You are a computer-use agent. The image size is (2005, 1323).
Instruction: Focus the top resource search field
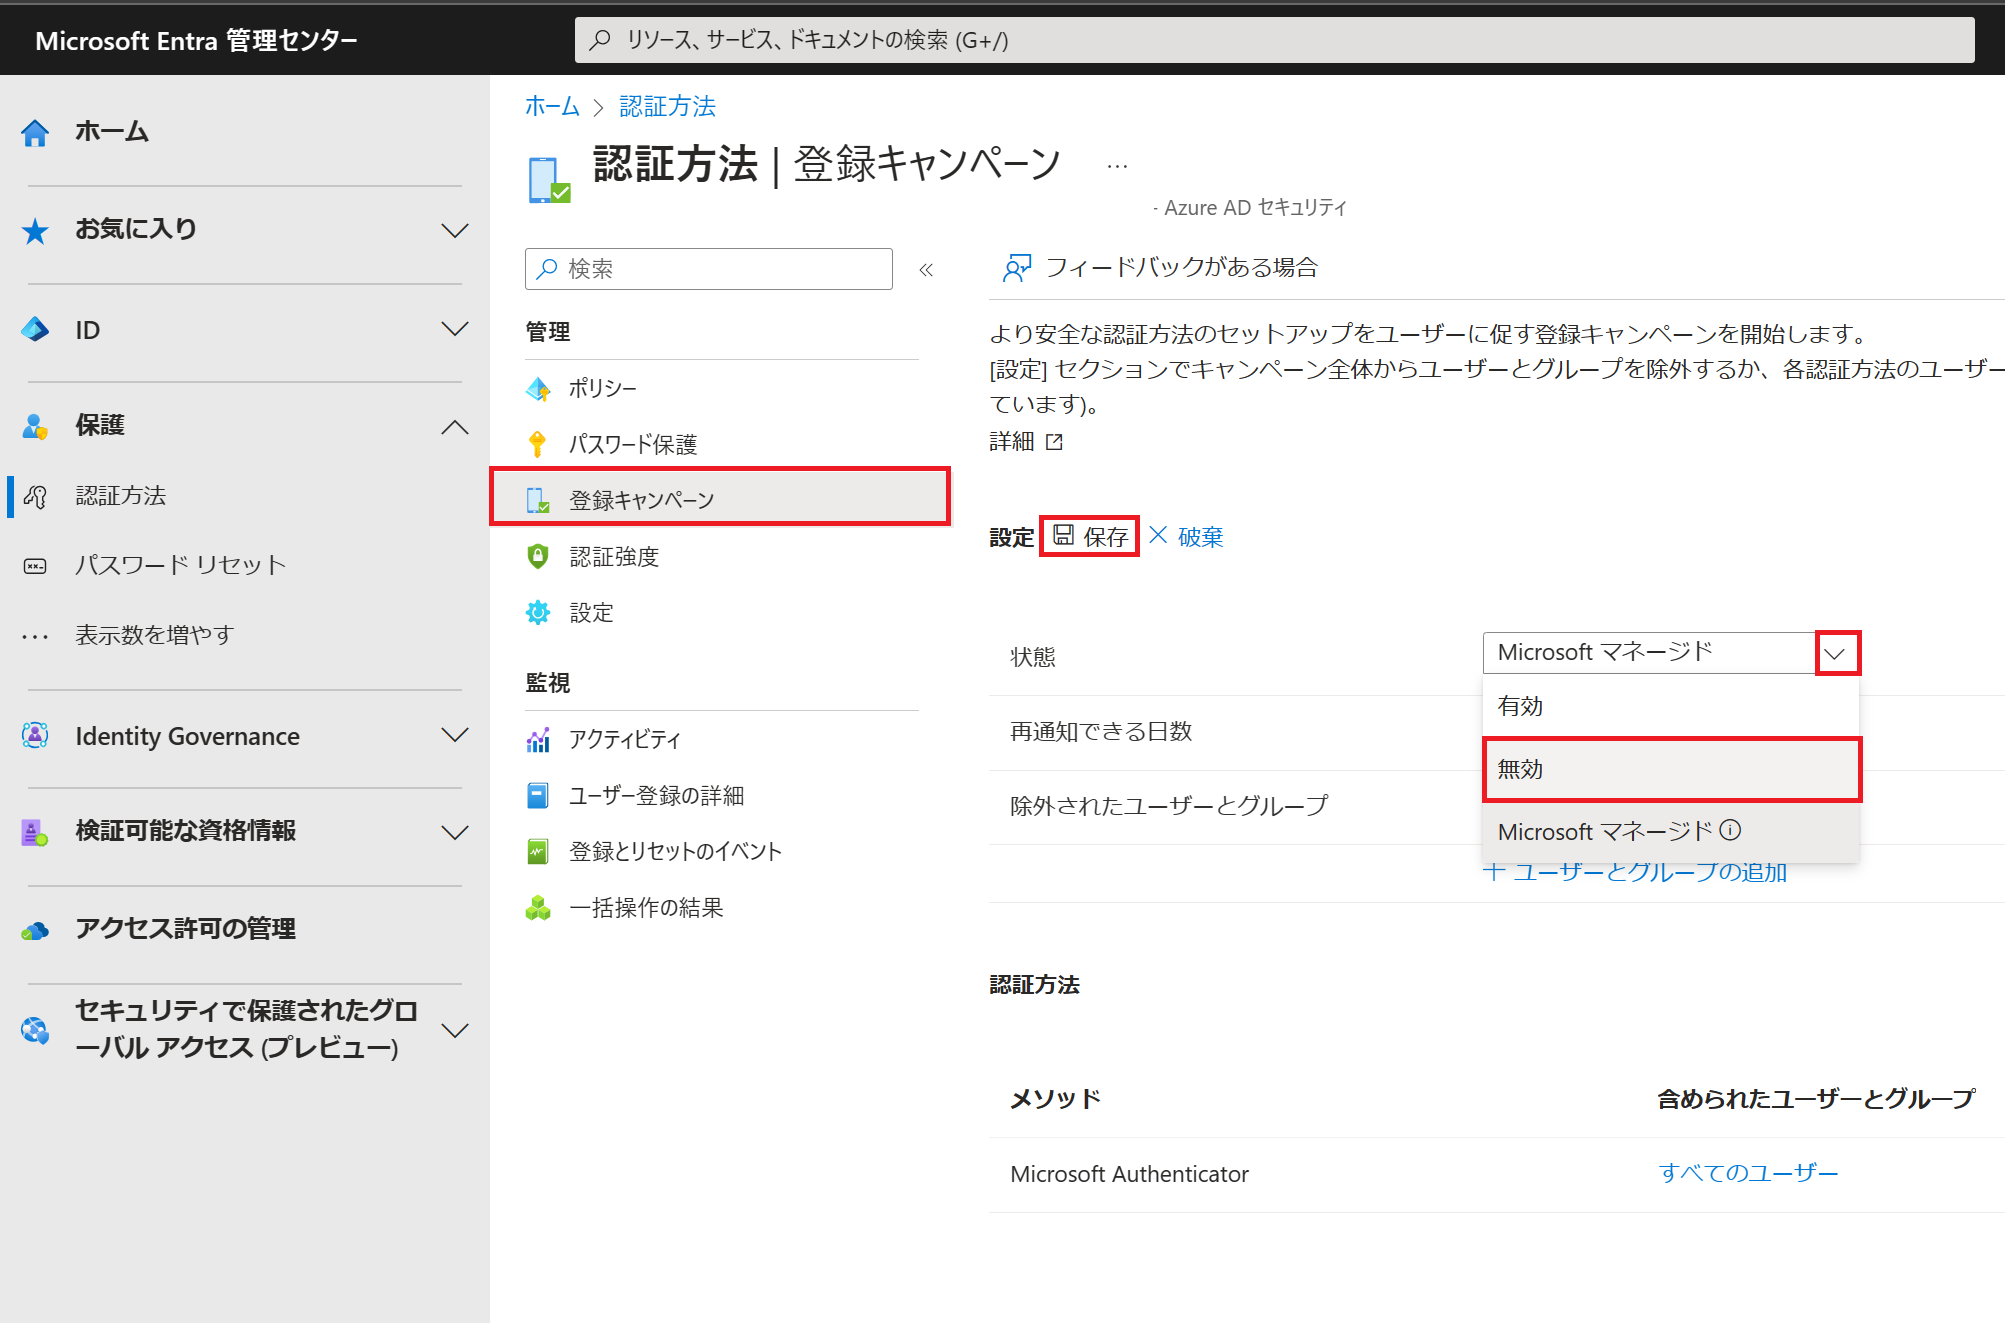[x=1275, y=40]
